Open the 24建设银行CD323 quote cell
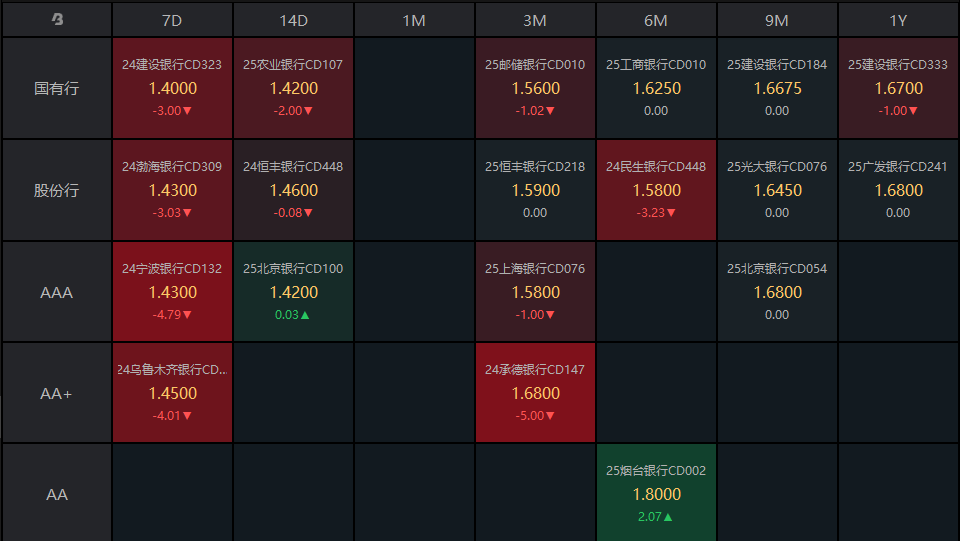This screenshot has height=541, width=960. coord(172,88)
